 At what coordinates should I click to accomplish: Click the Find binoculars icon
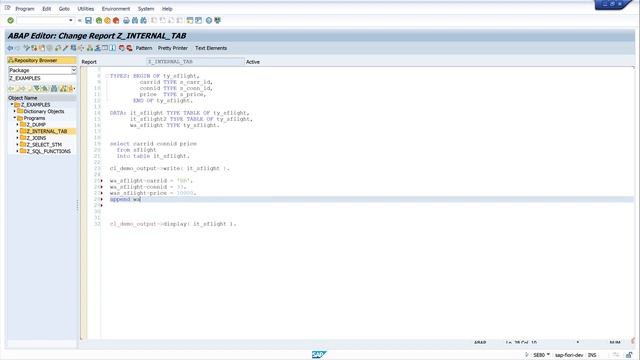135,20
